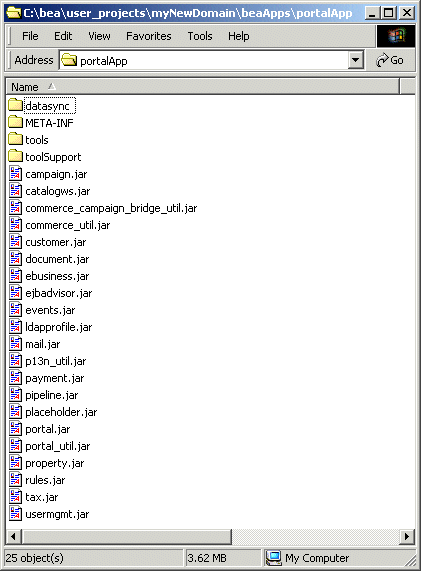
Task: Click the horizontal scrollbar right arrow
Action: click(x=407, y=536)
